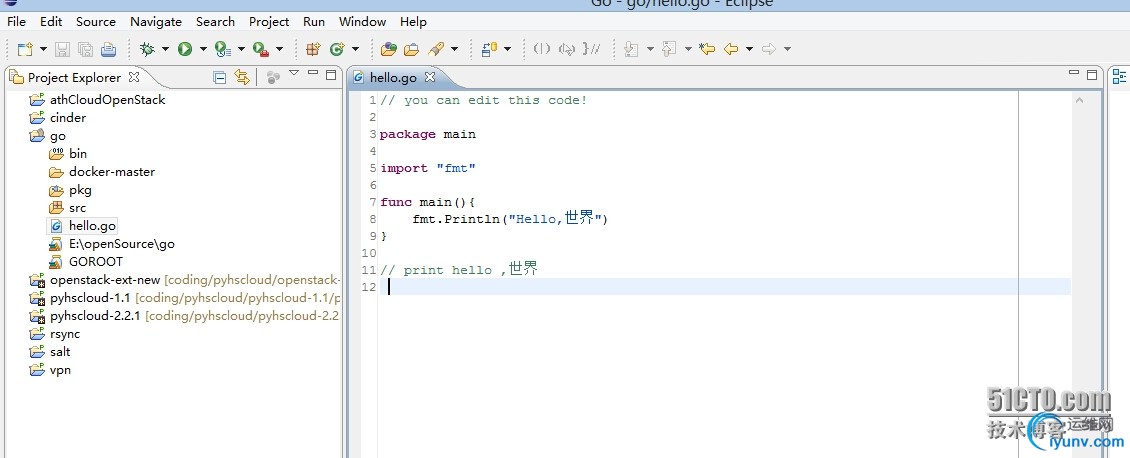Screen dimensions: 1130x458
Task: Open the Window menu
Action: point(362,22)
